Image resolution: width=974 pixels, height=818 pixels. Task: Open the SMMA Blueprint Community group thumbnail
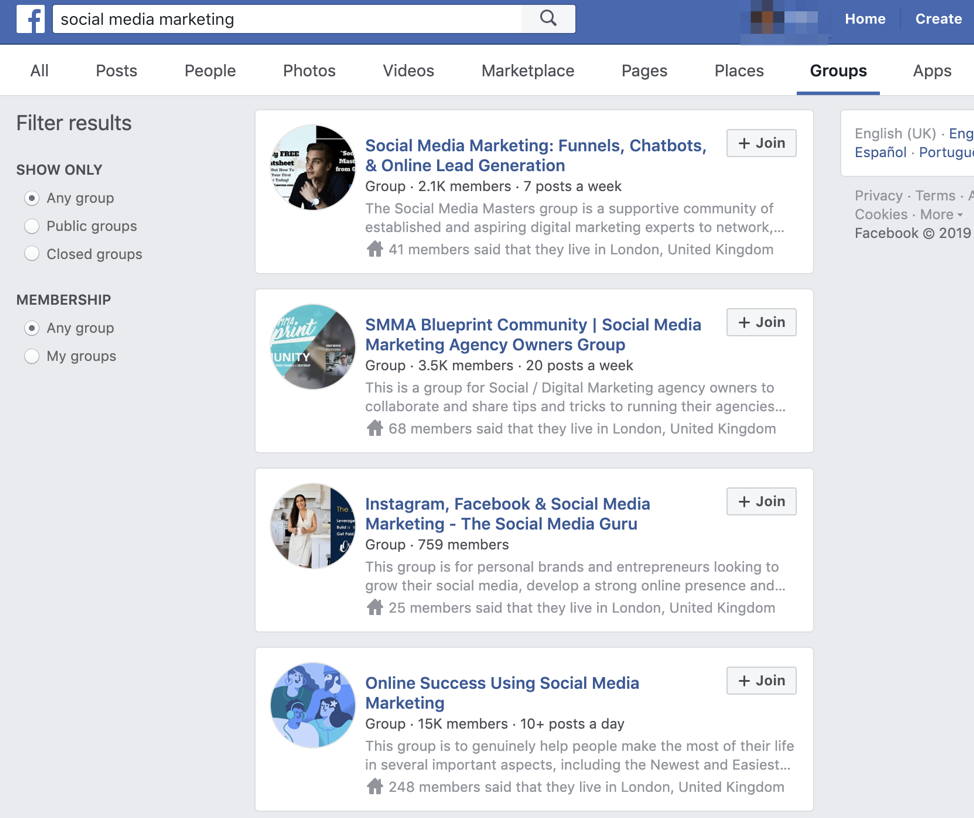pos(313,347)
